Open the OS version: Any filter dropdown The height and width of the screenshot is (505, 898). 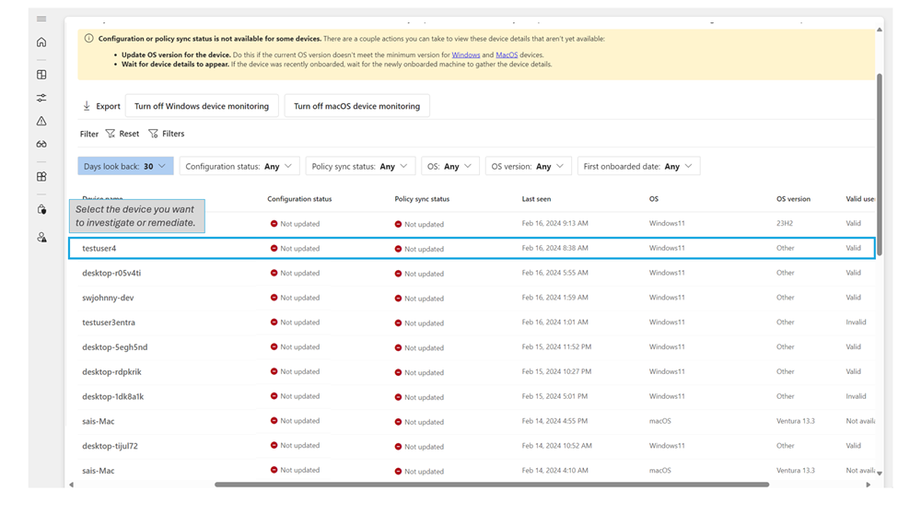[528, 166]
